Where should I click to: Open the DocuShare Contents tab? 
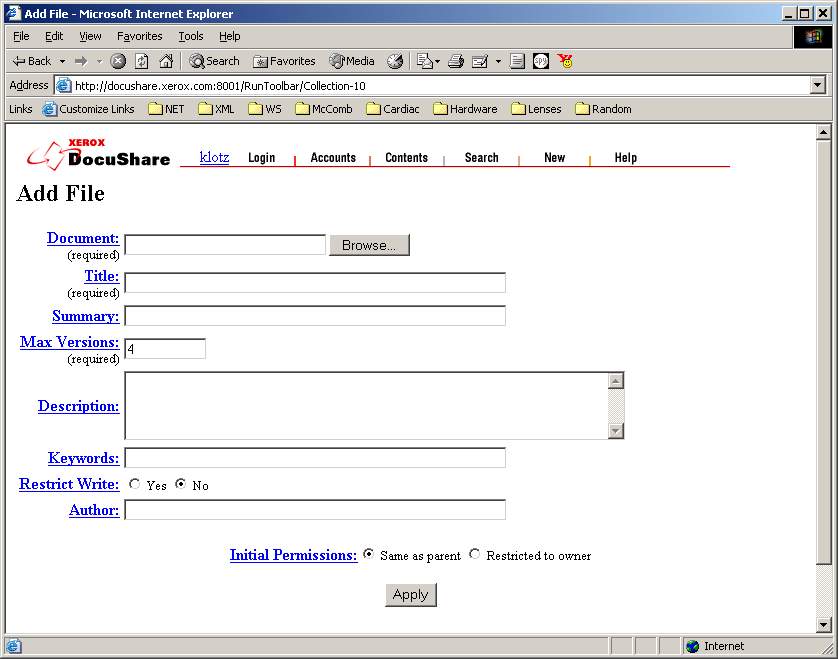[406, 158]
